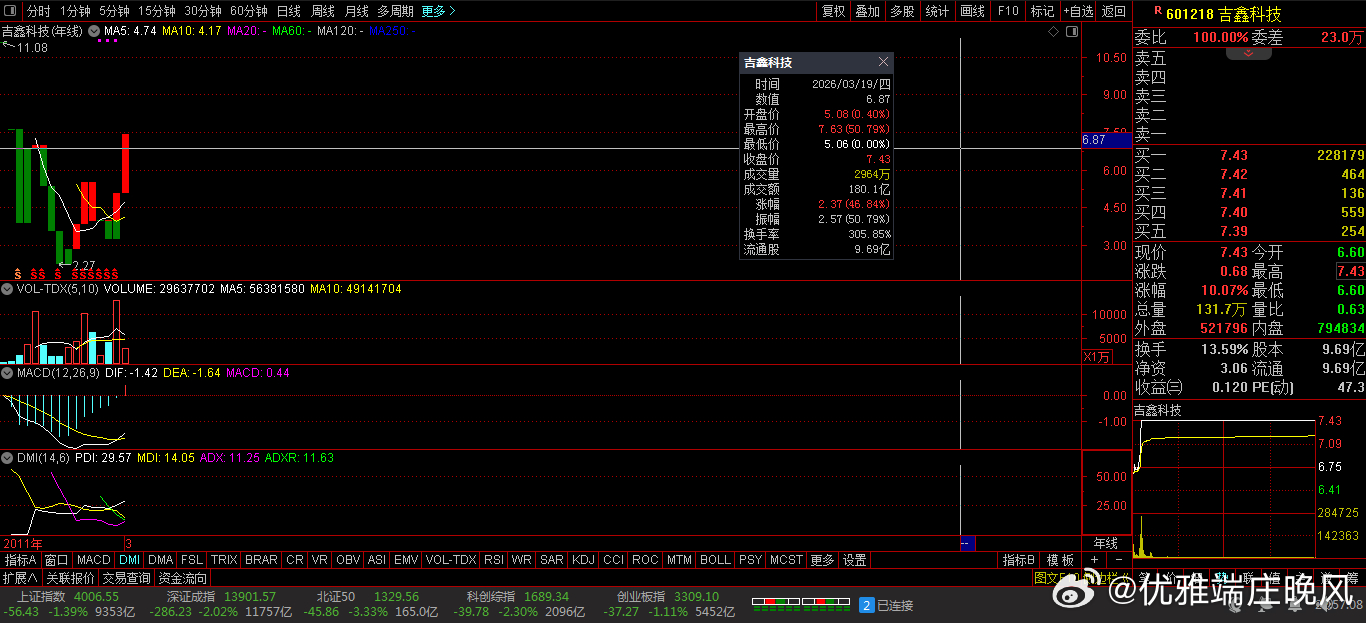Switch to 分时 chart view
This screenshot has width=1366, height=623.
pos(38,11)
